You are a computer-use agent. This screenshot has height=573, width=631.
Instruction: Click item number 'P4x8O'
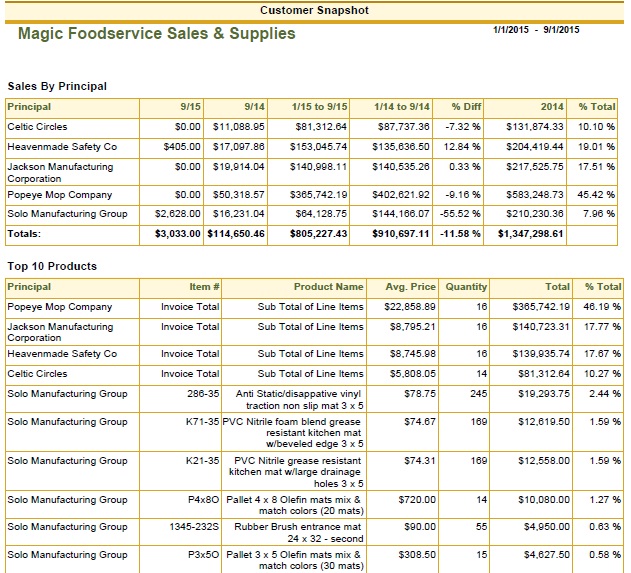pos(204,500)
